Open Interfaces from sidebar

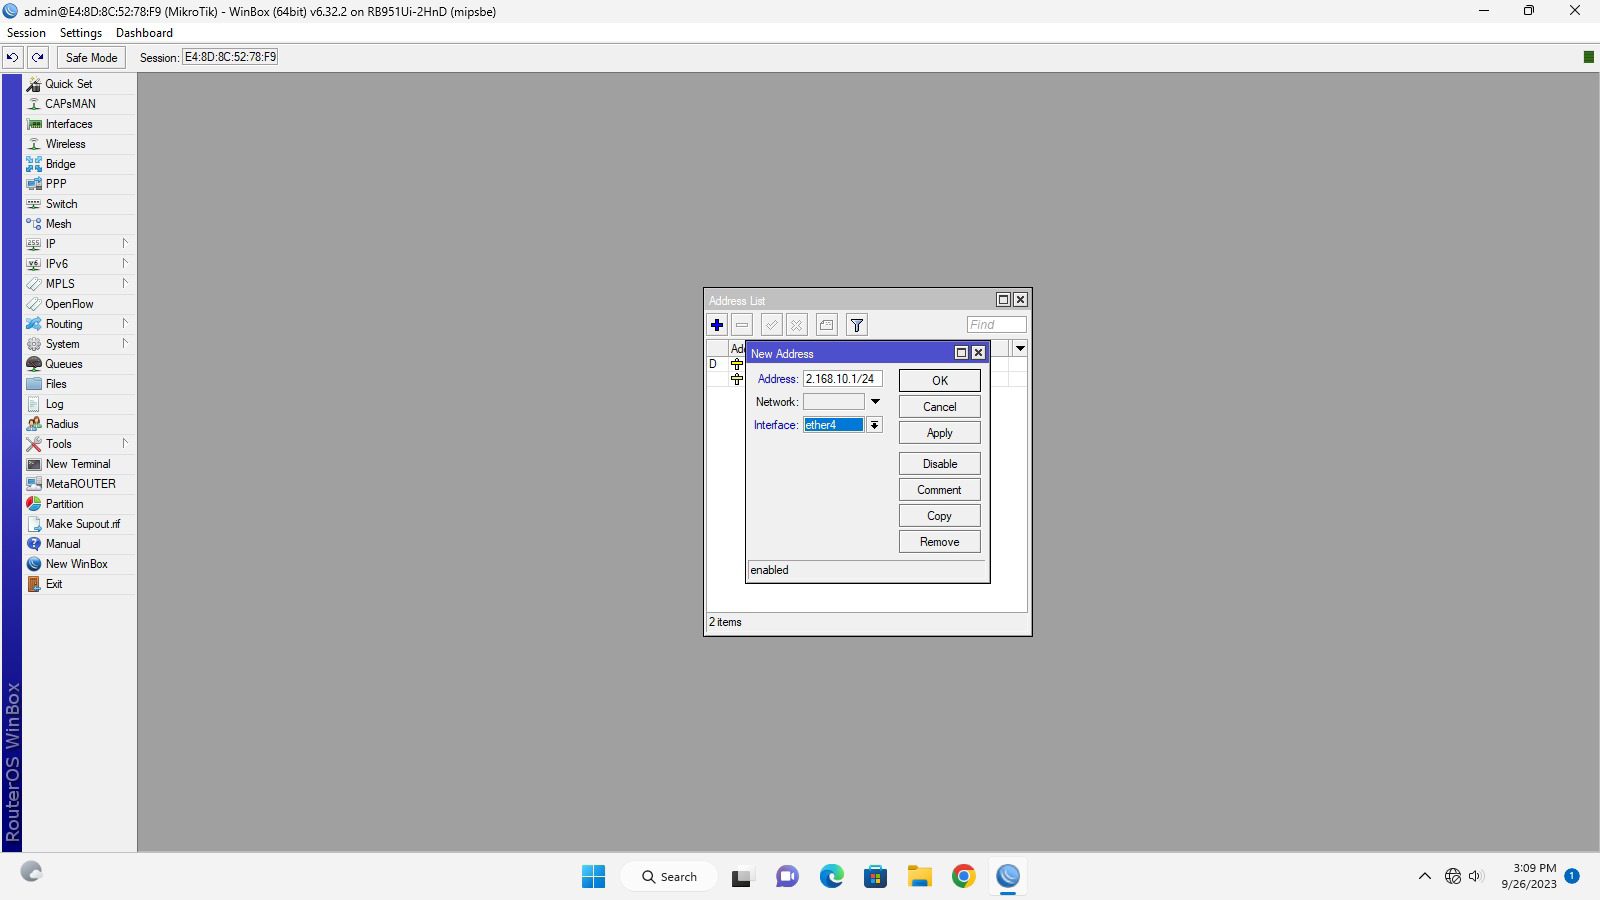[79, 124]
